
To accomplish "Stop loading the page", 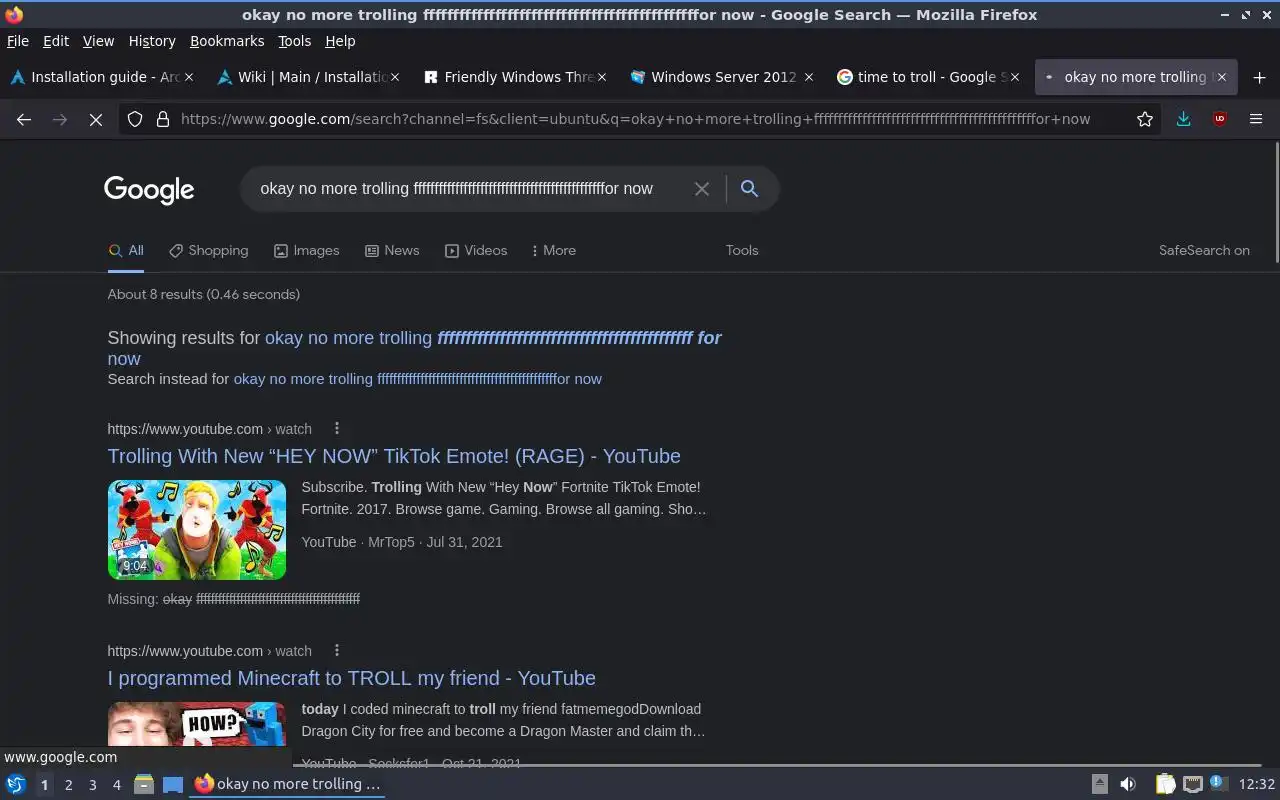I will [x=95, y=119].
